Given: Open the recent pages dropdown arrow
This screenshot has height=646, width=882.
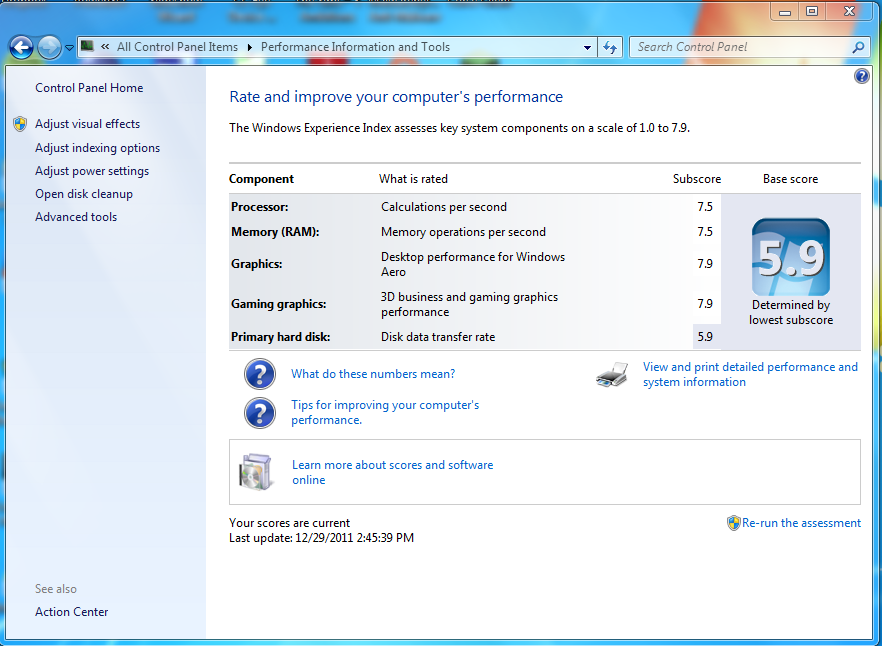Looking at the screenshot, I should [69, 48].
